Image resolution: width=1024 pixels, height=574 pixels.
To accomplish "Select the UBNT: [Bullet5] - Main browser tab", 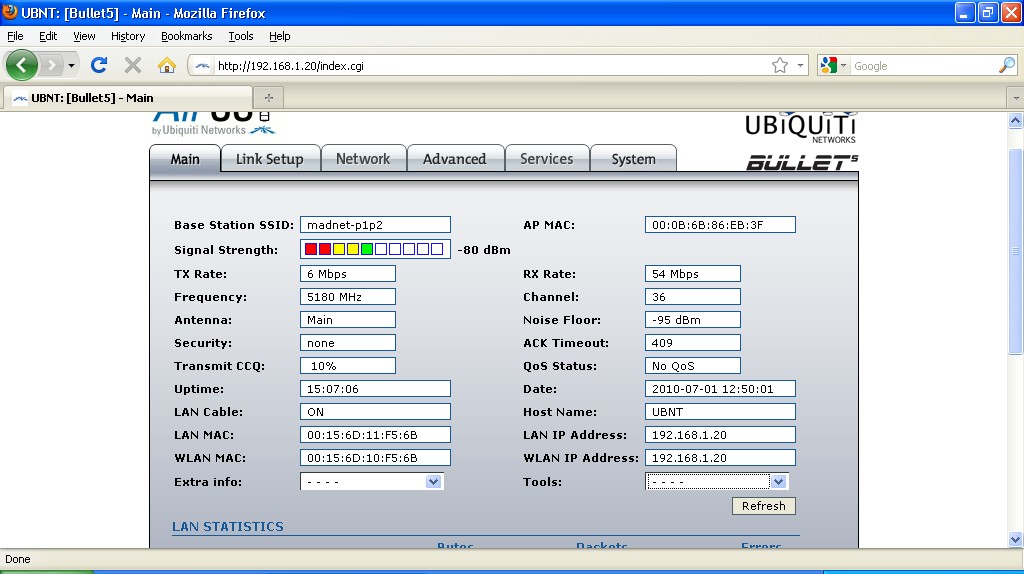I will (127, 98).
